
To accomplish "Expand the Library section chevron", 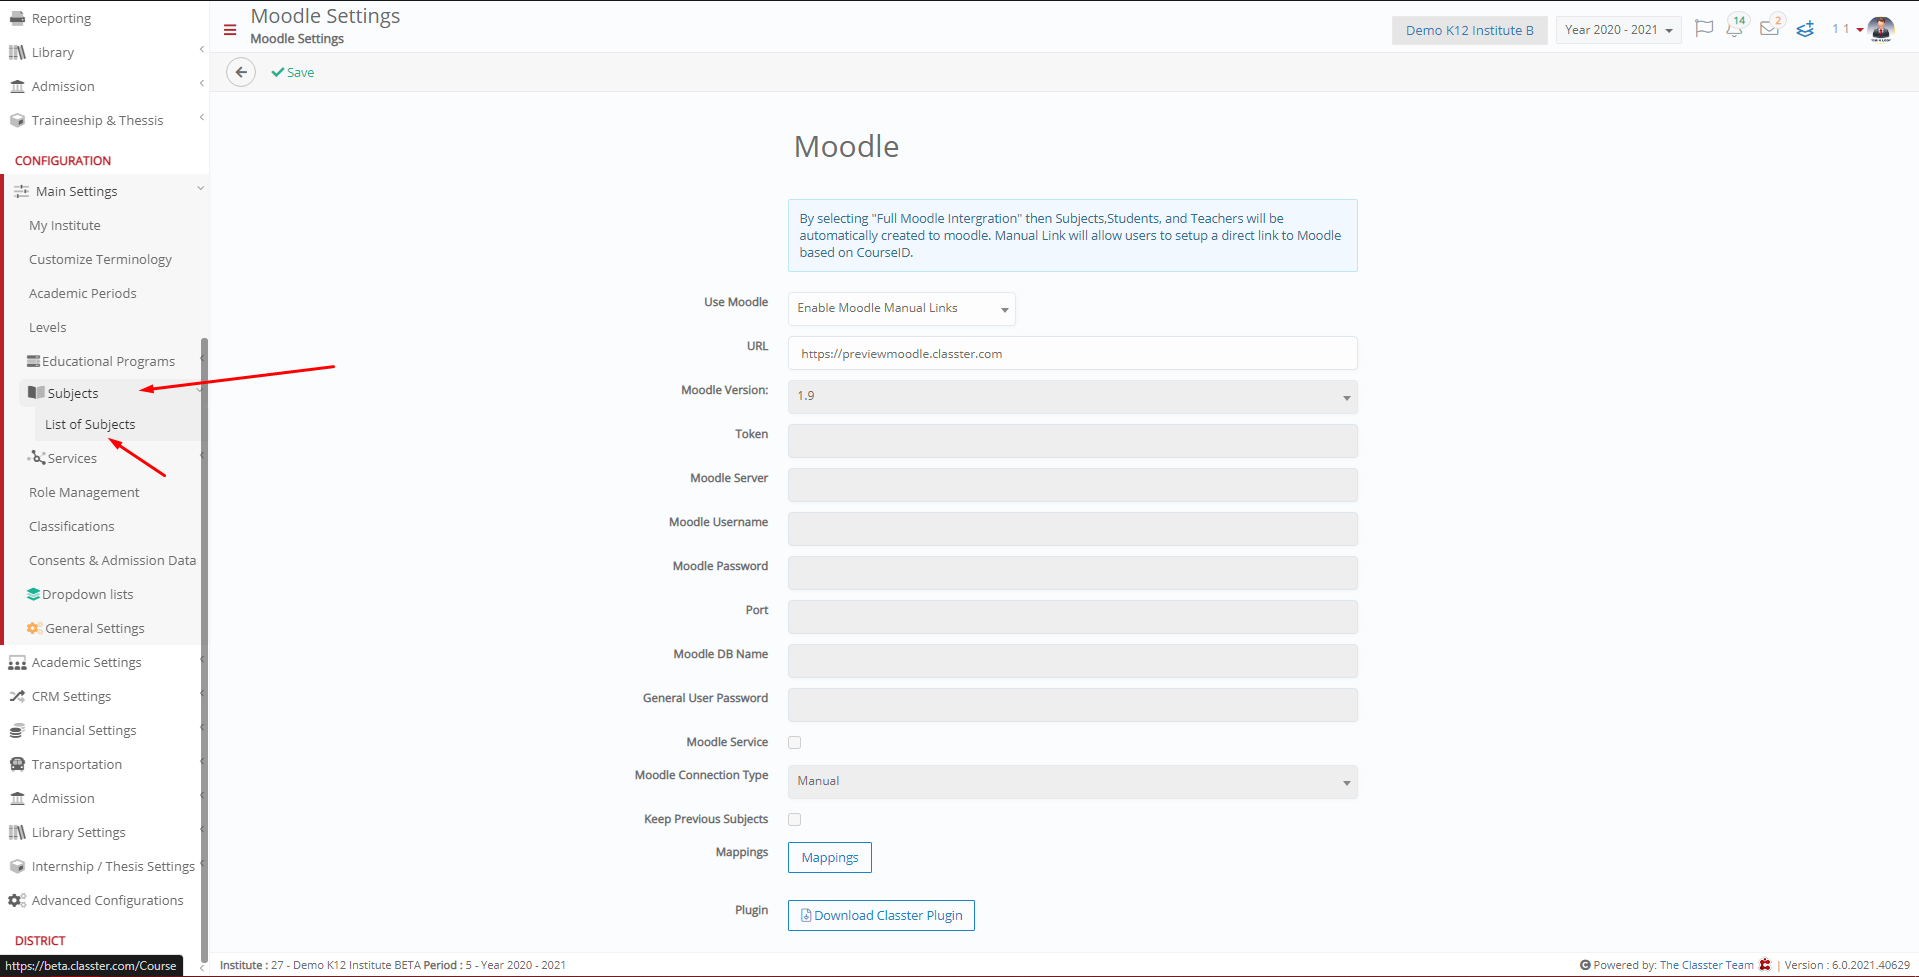I will [x=201, y=50].
